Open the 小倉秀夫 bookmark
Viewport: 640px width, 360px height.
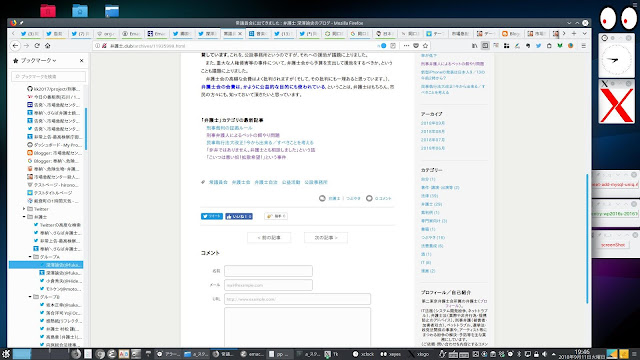(x=60, y=281)
